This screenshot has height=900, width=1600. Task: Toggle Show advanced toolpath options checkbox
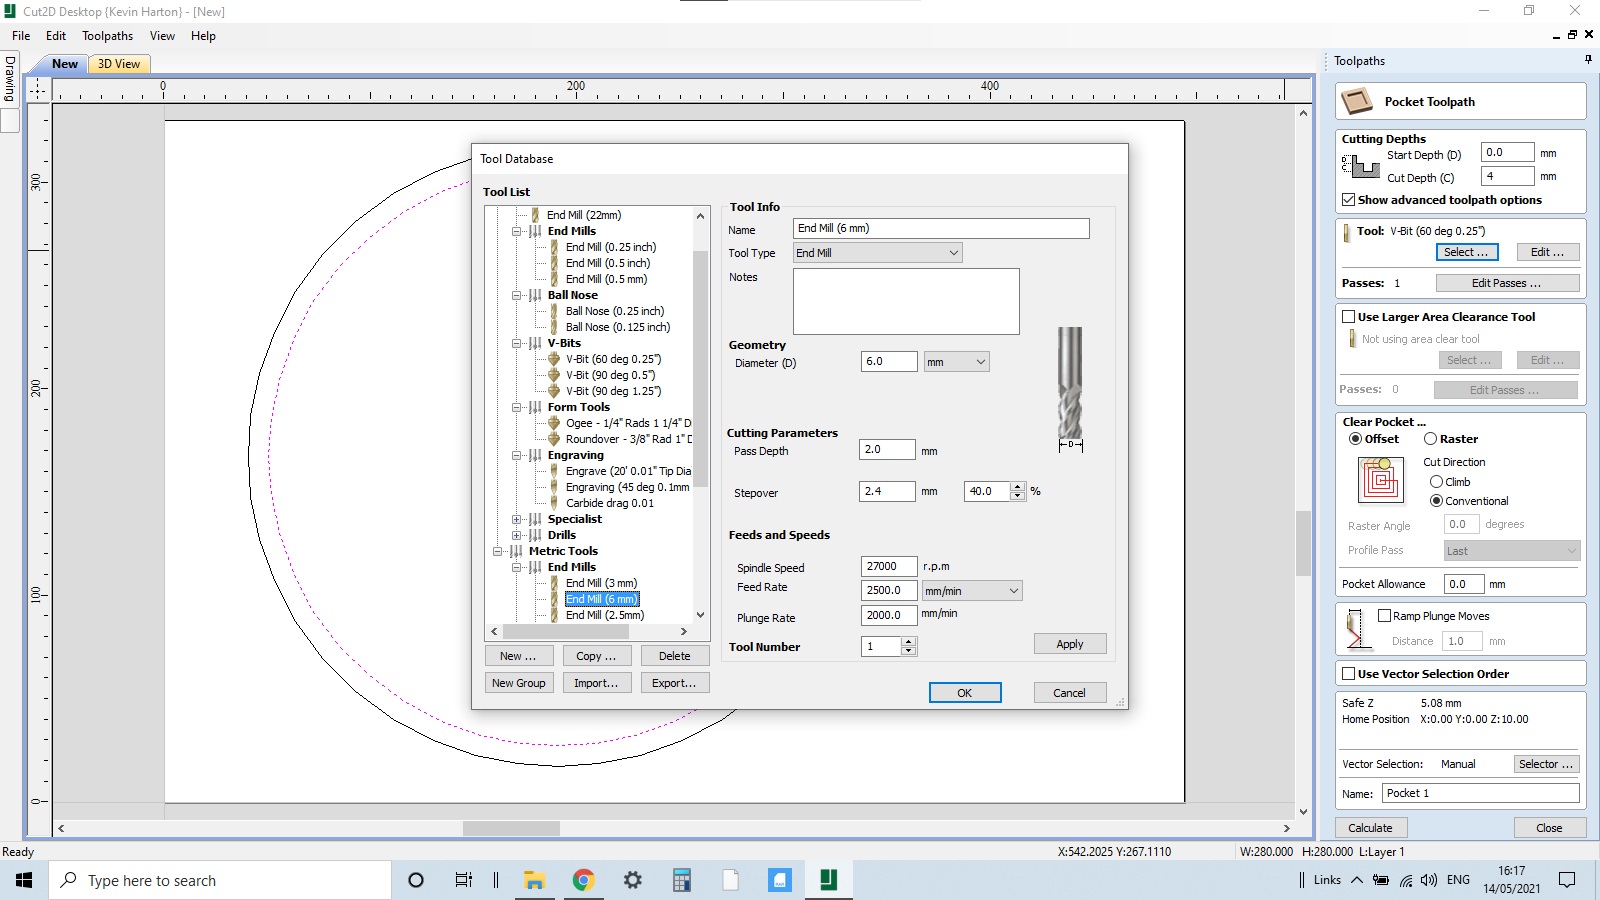point(1348,200)
